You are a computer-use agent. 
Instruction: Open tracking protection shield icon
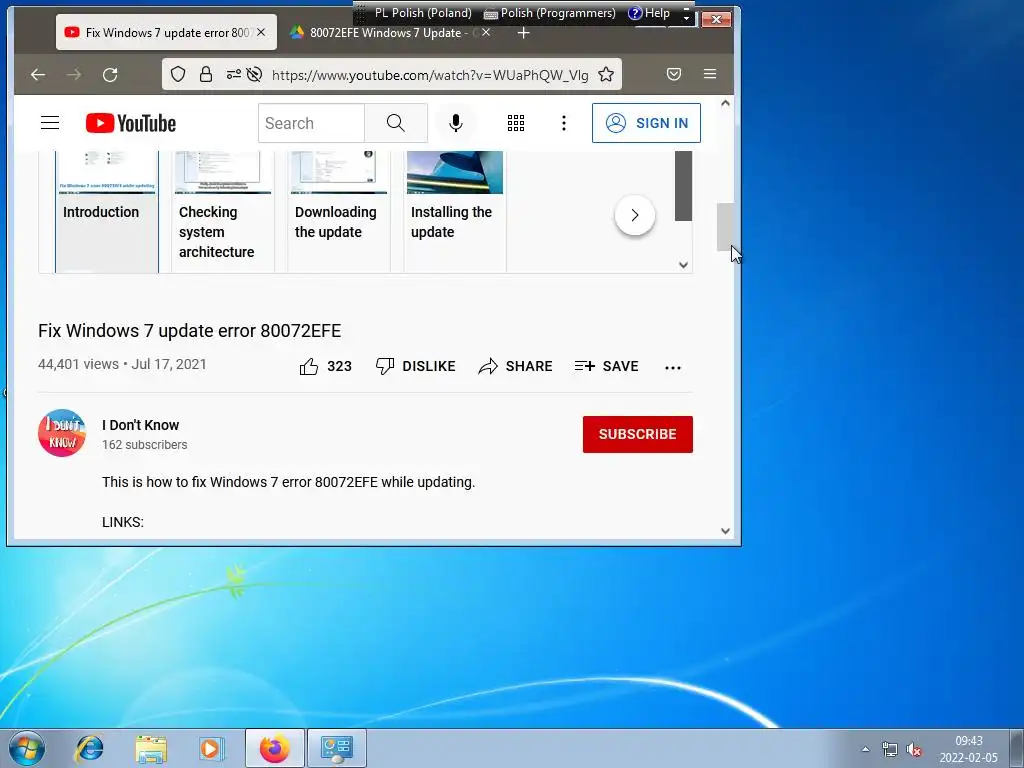[178, 74]
